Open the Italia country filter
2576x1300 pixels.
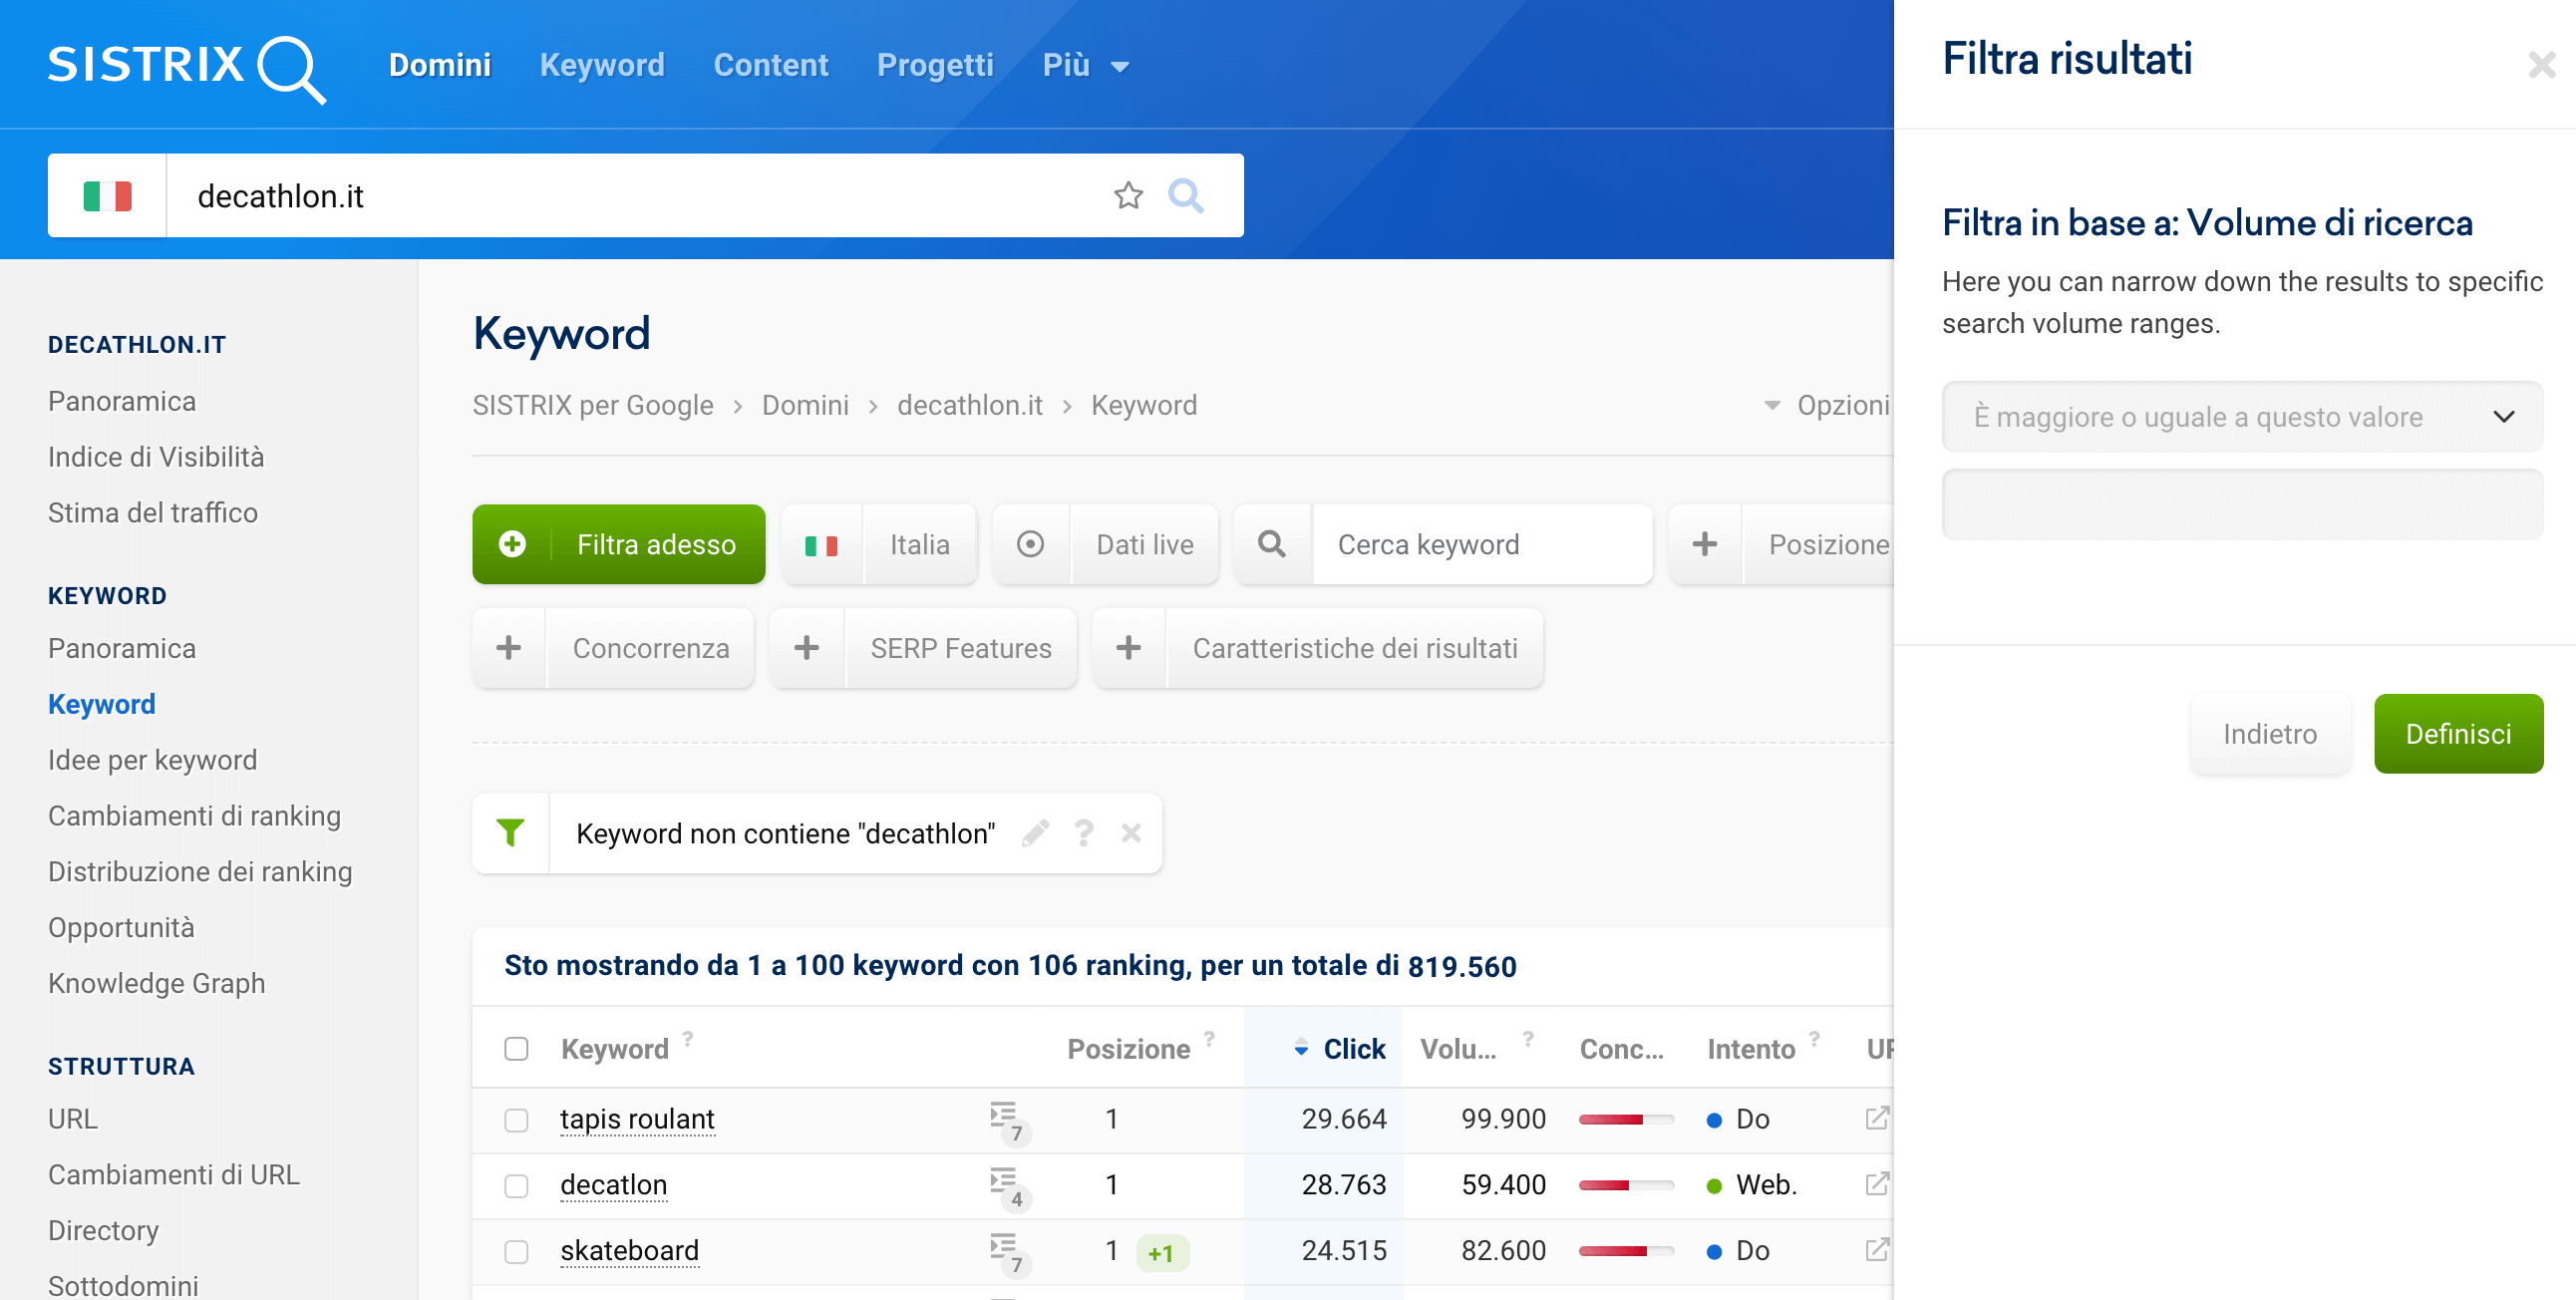tap(878, 544)
